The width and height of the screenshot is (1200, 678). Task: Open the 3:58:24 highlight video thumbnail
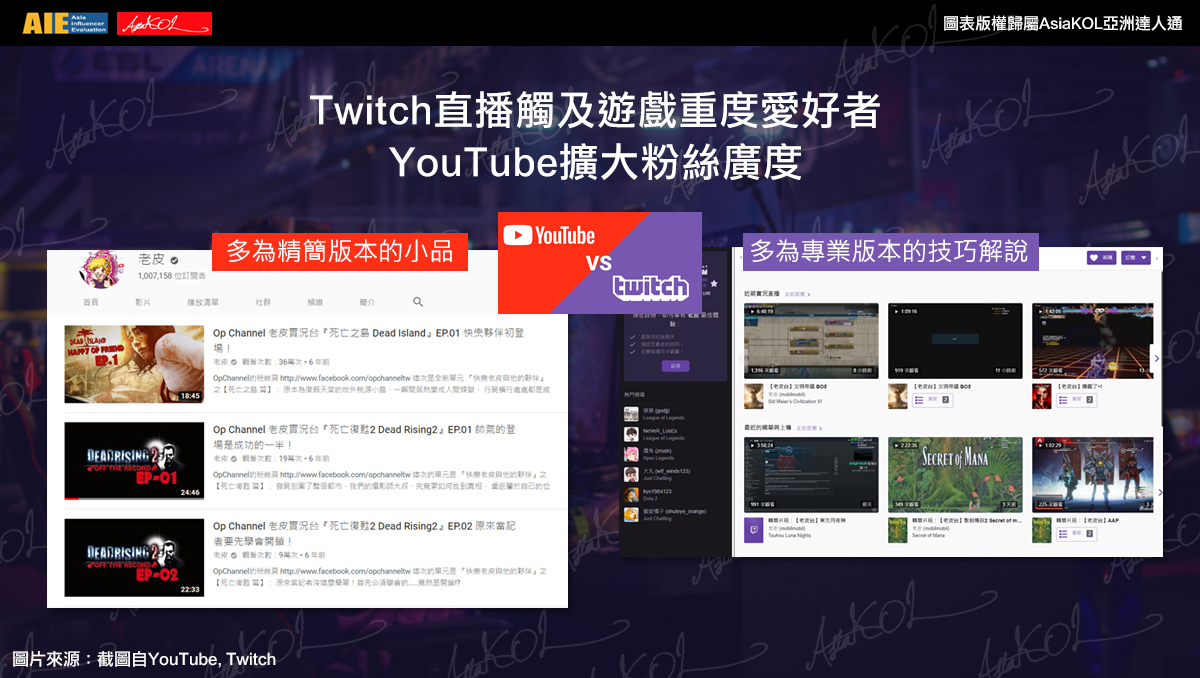pos(811,474)
